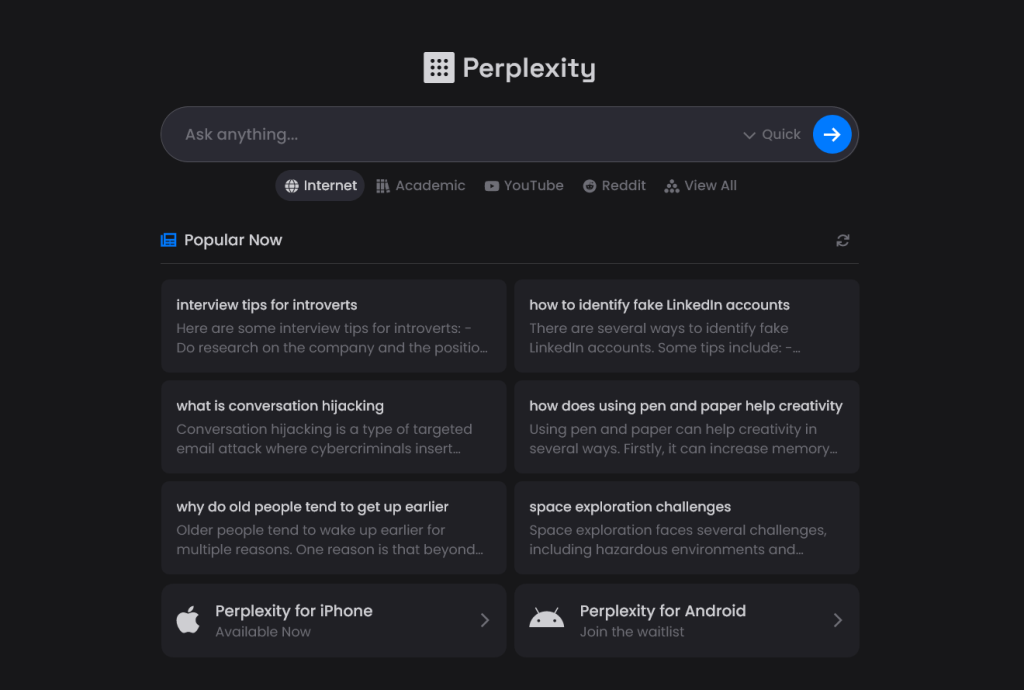
Task: Enable the Reddit search focus
Action: coord(614,185)
